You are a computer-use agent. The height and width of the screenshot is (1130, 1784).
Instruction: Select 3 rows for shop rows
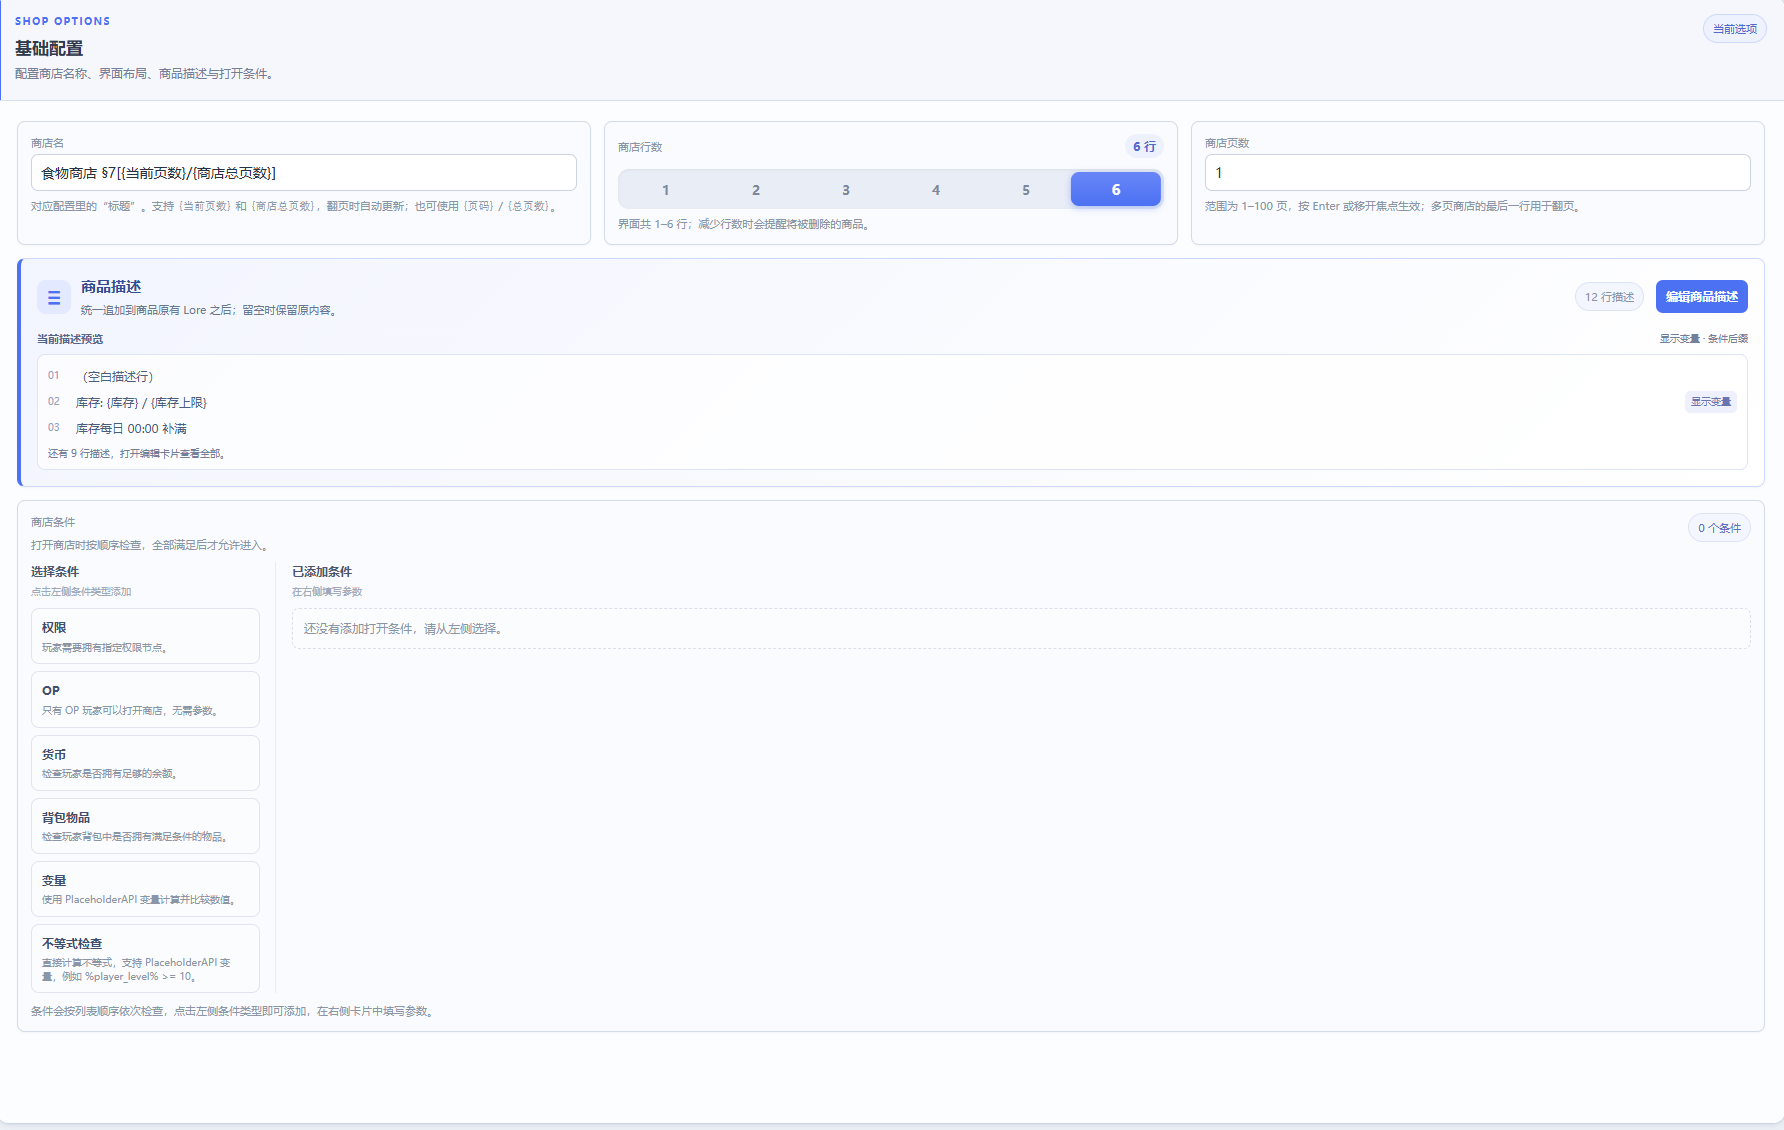tap(846, 189)
